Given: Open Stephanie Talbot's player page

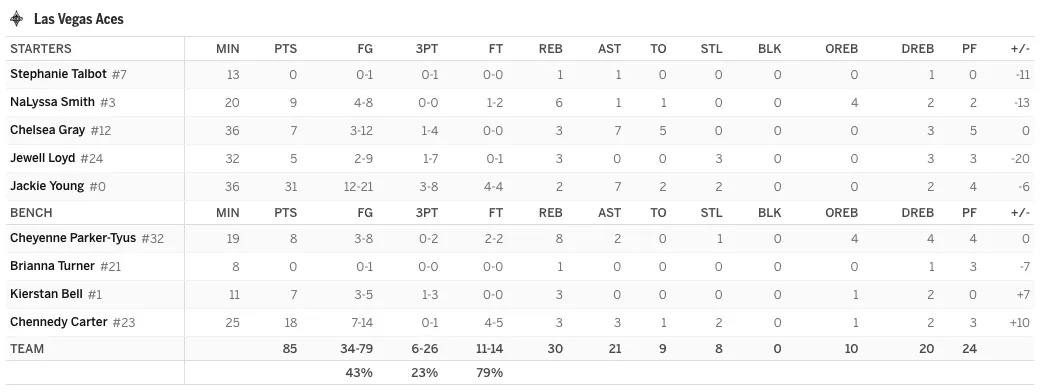Looking at the screenshot, I should 58,74.
